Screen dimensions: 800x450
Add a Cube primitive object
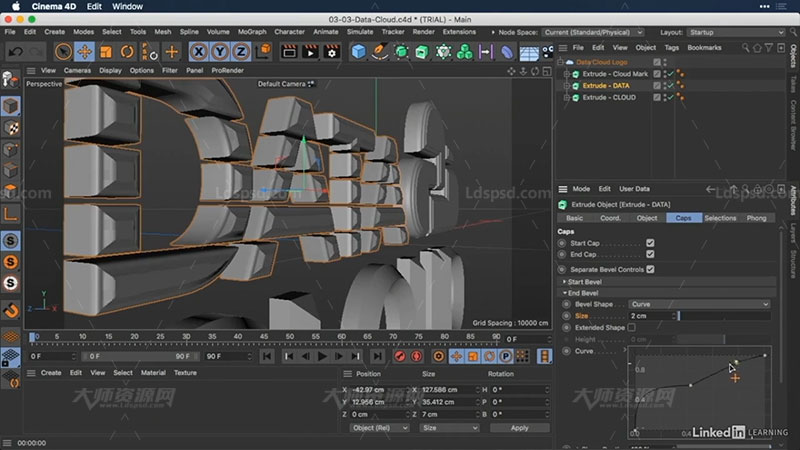[x=359, y=52]
